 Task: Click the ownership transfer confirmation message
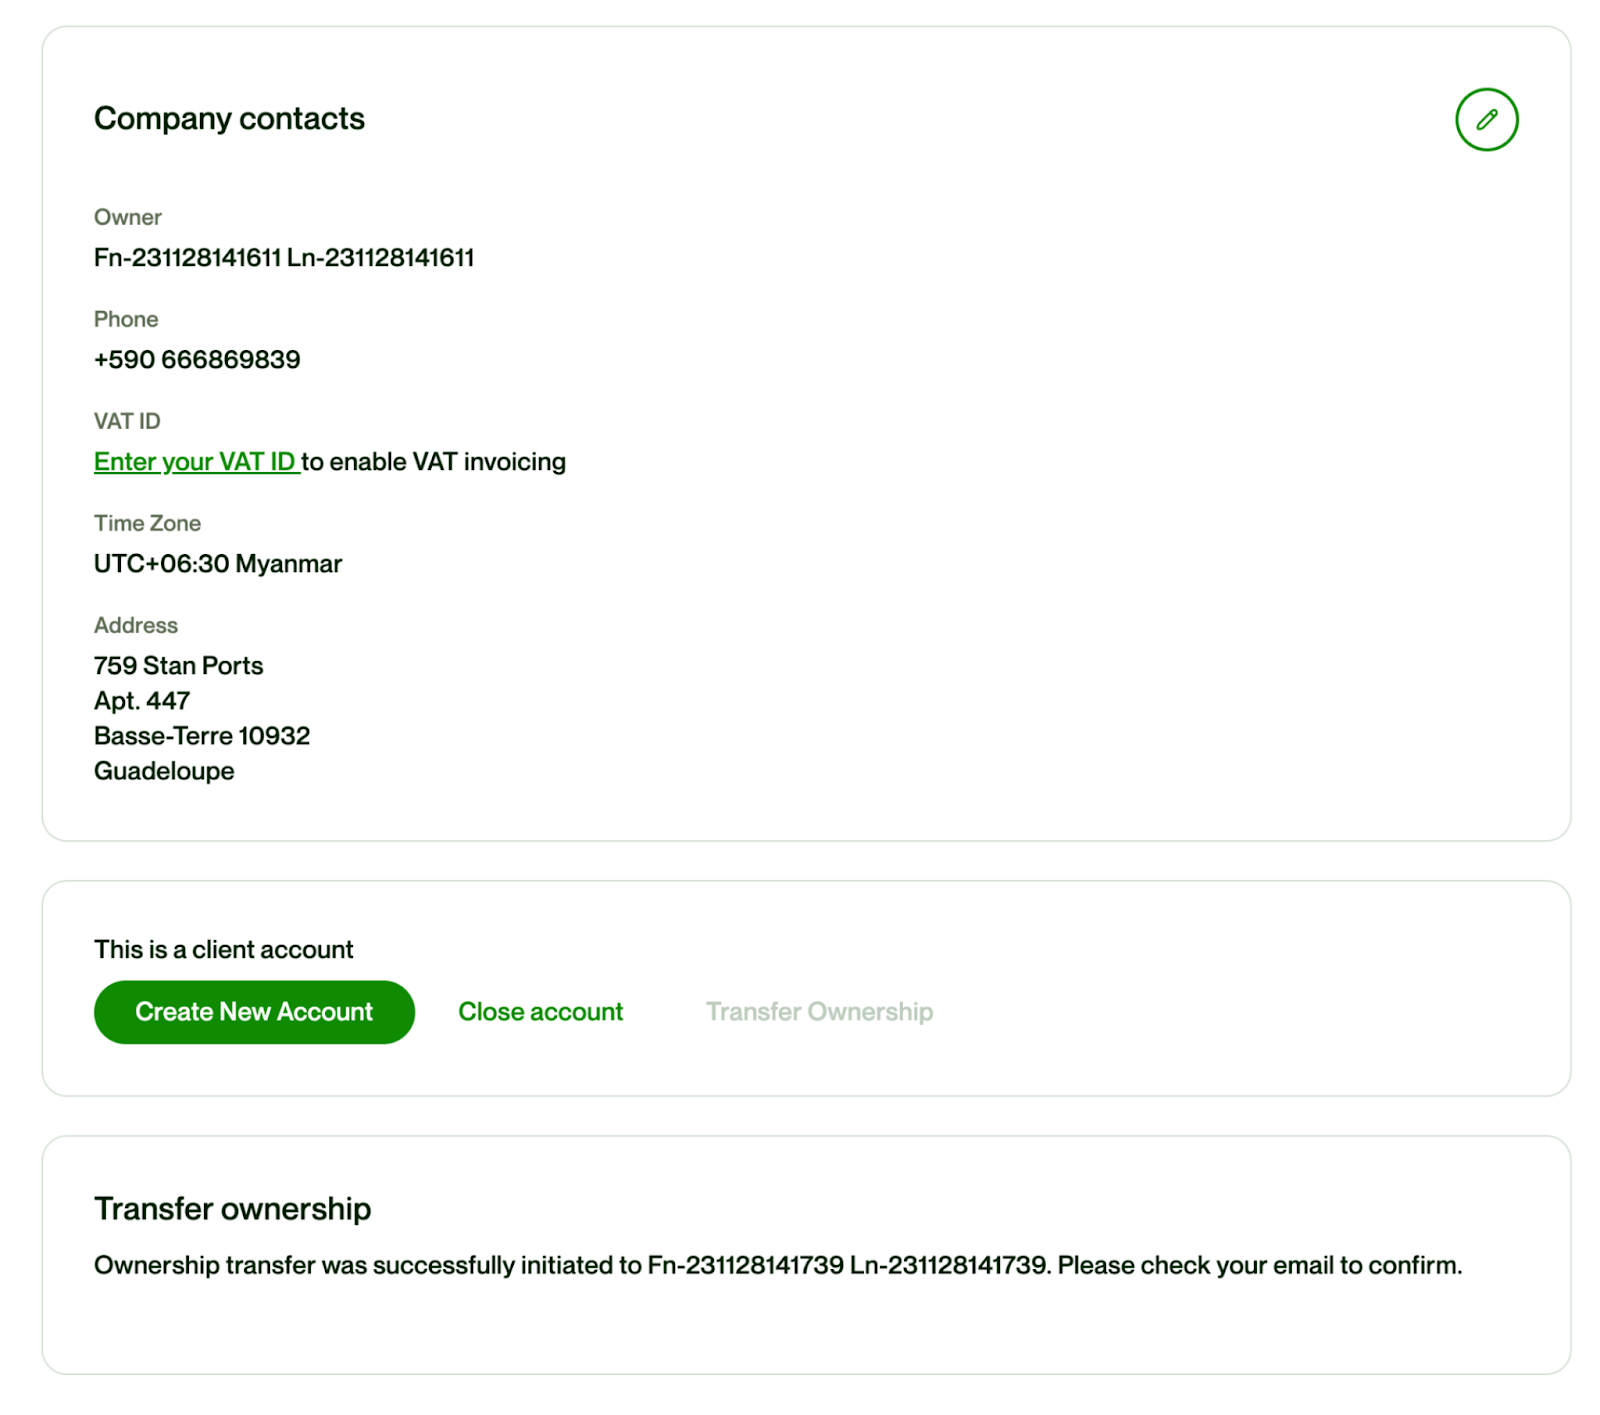[777, 1266]
